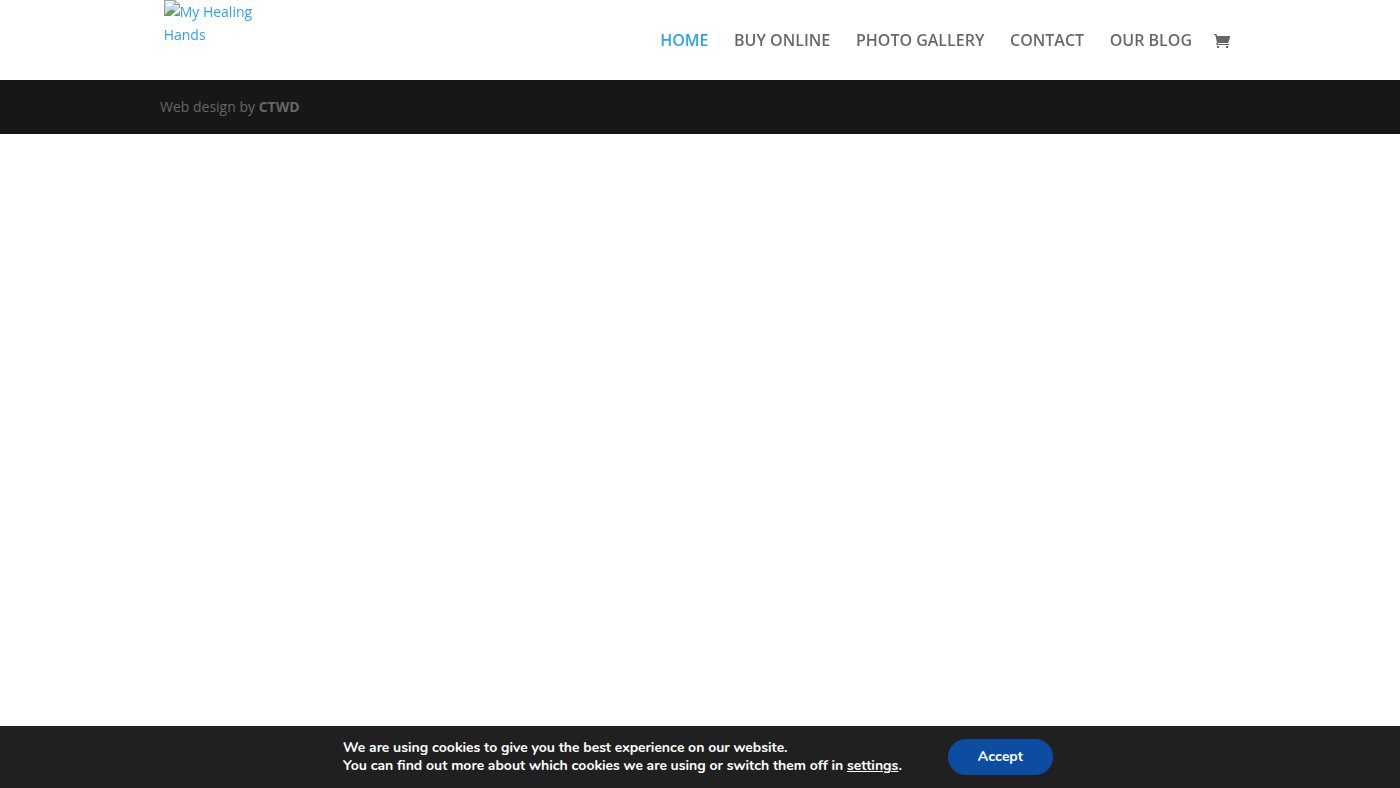Go to the HOME menu item
The width and height of the screenshot is (1400, 788).
pos(684,40)
